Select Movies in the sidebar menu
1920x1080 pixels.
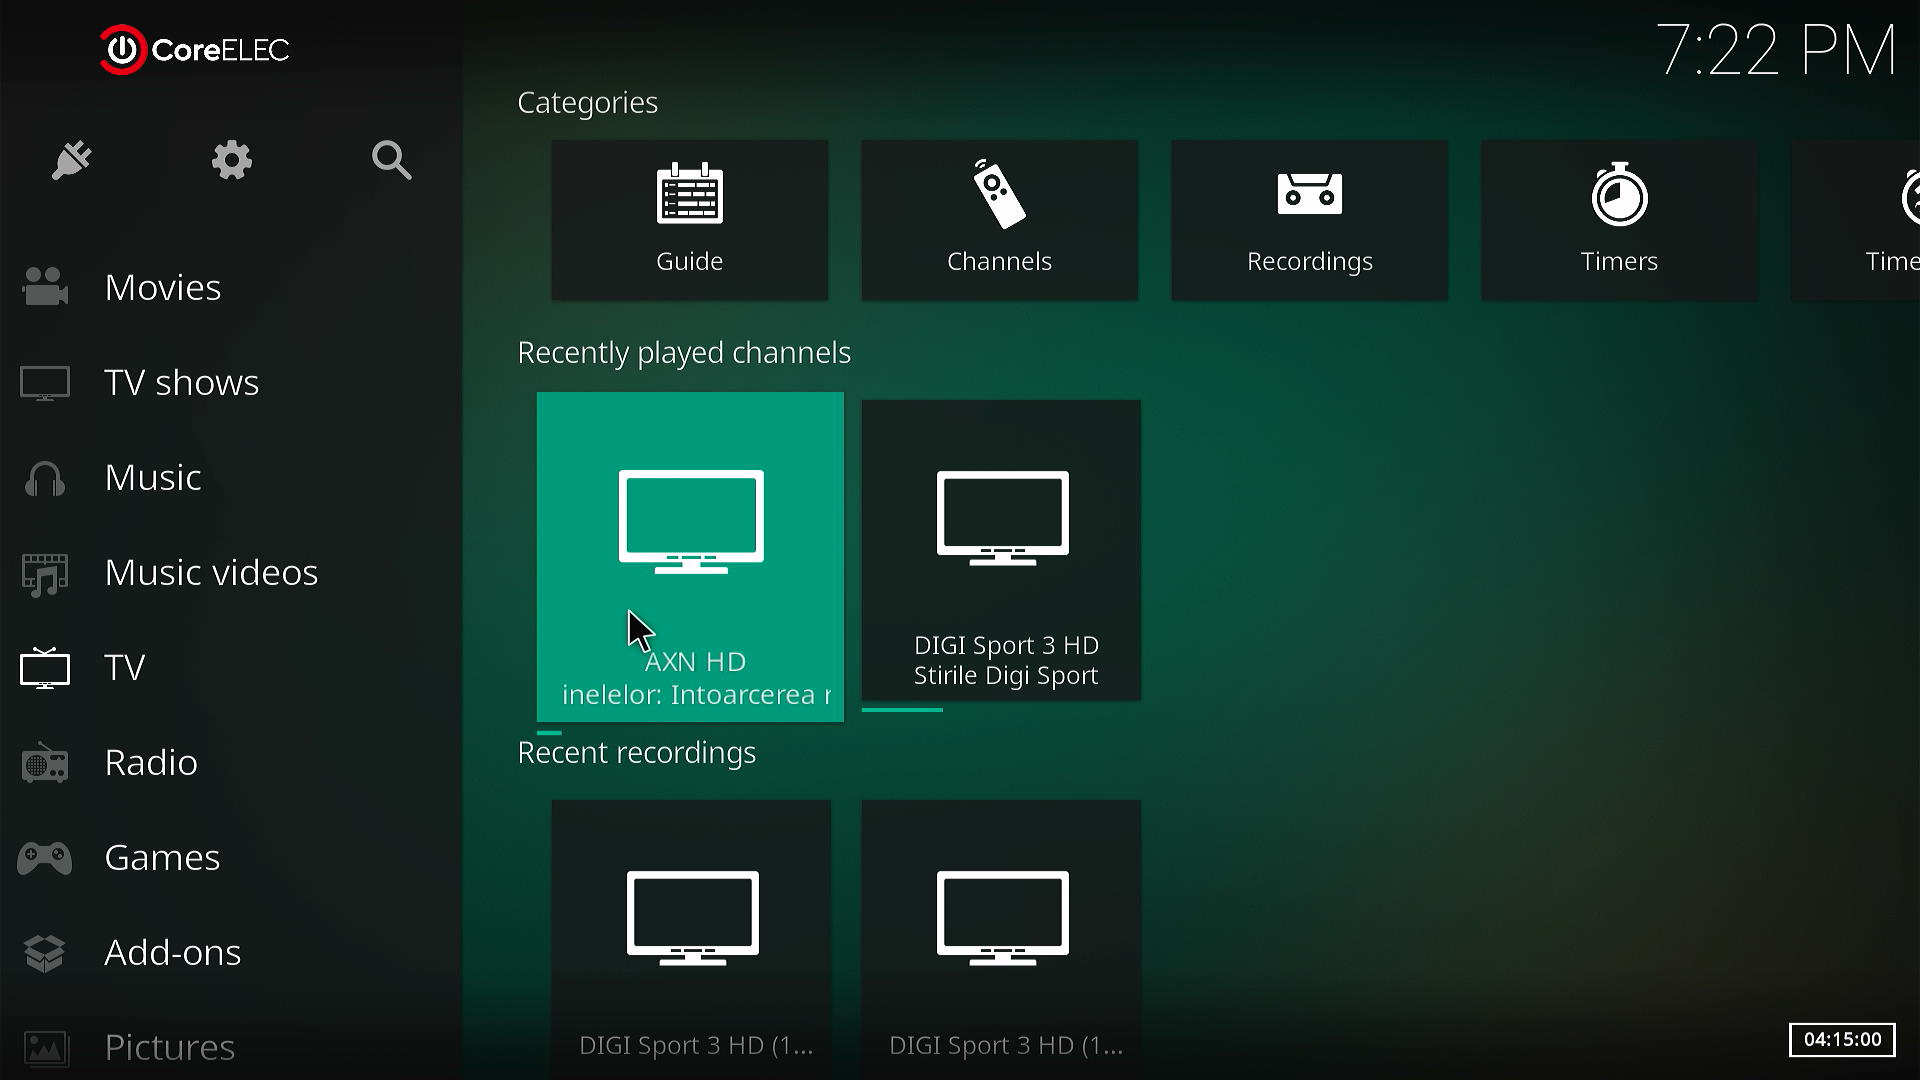click(x=162, y=288)
